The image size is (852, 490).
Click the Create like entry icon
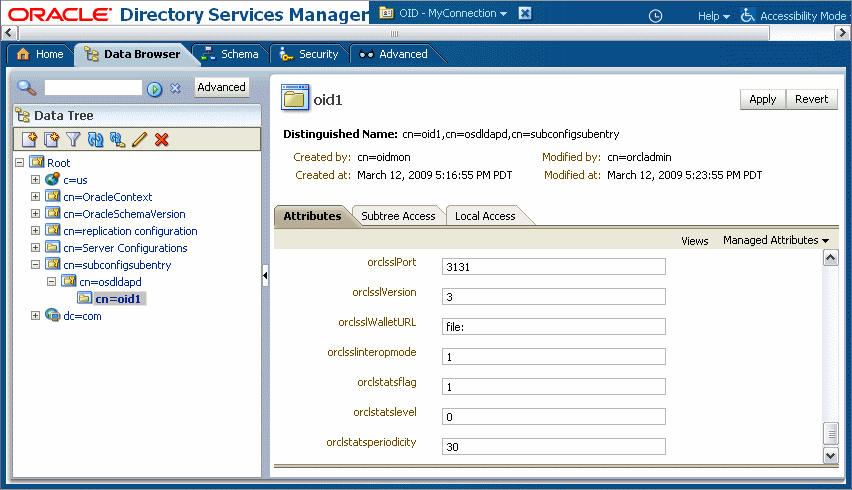click(52, 140)
